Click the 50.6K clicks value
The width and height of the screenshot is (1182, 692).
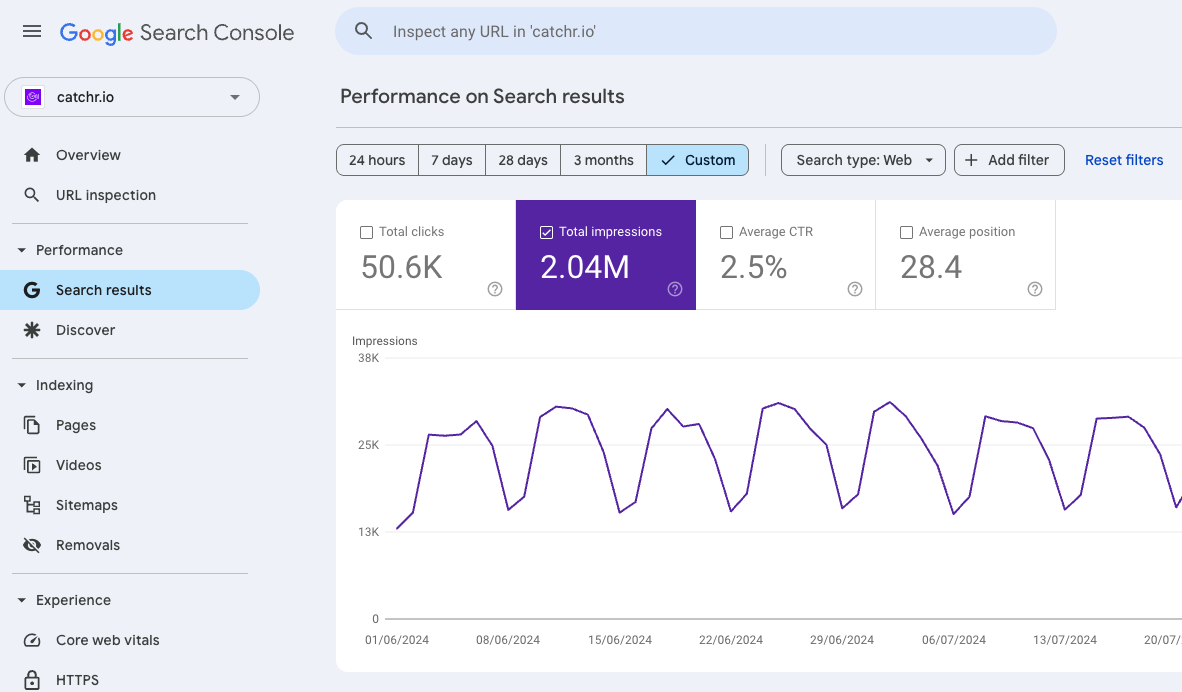click(401, 267)
